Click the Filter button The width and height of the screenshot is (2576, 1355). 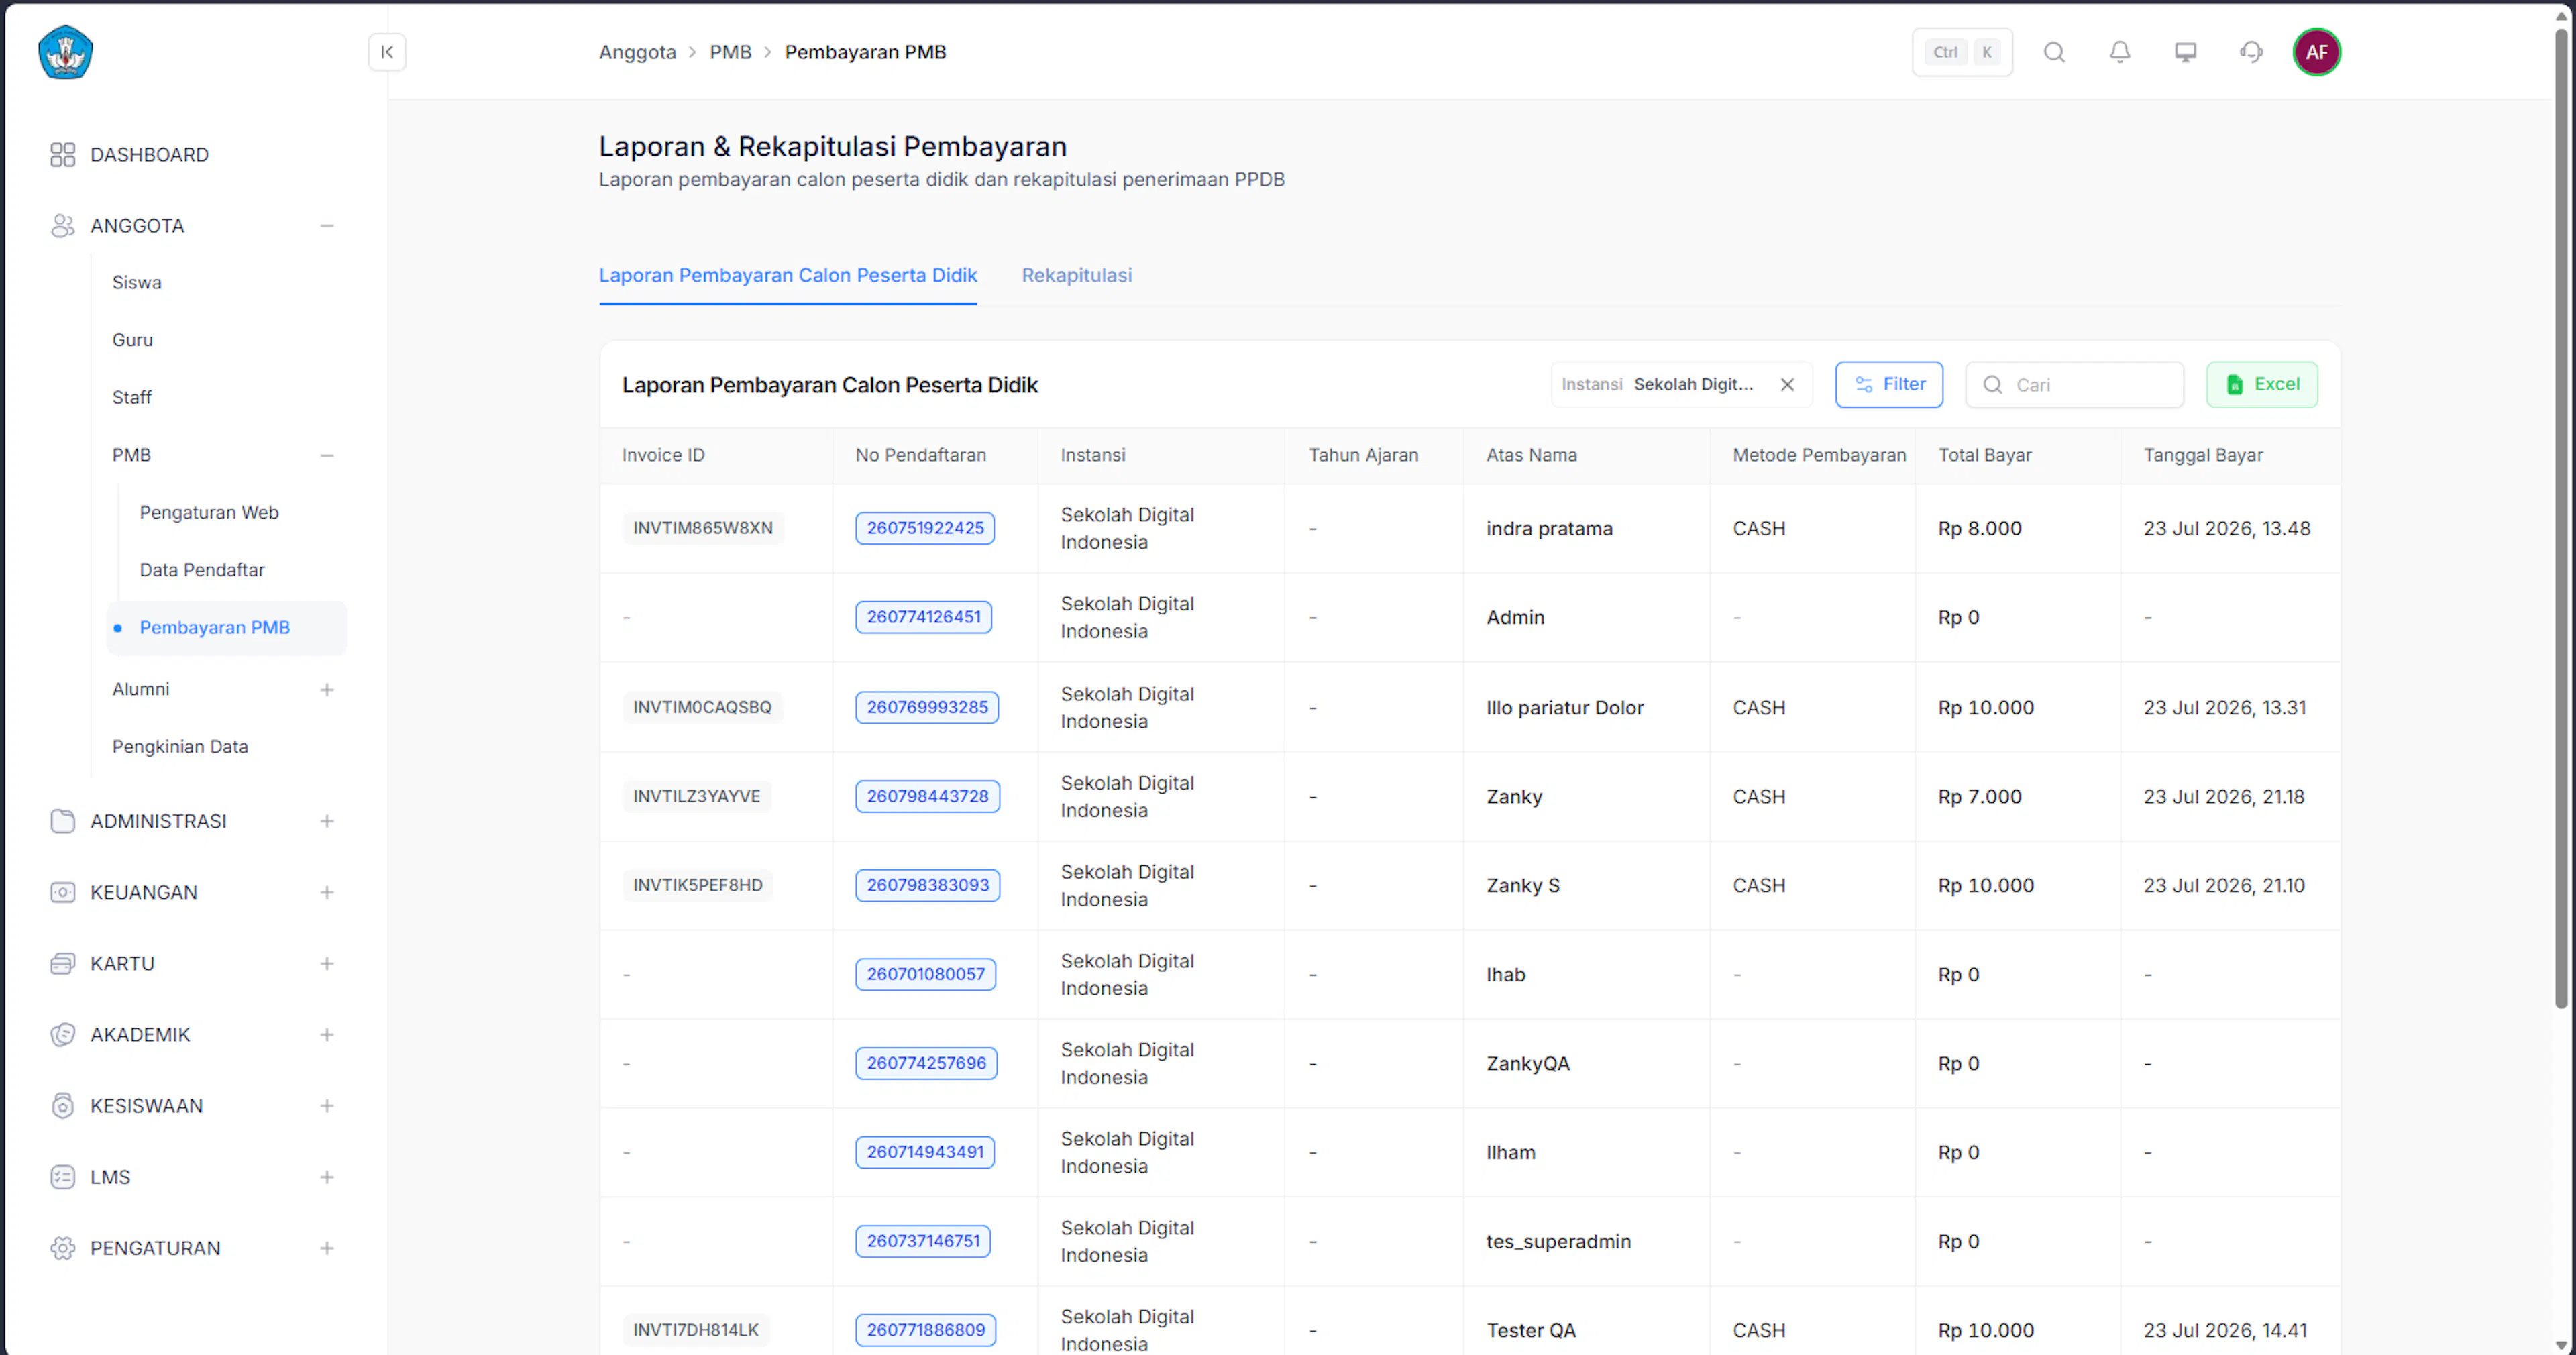point(1889,385)
